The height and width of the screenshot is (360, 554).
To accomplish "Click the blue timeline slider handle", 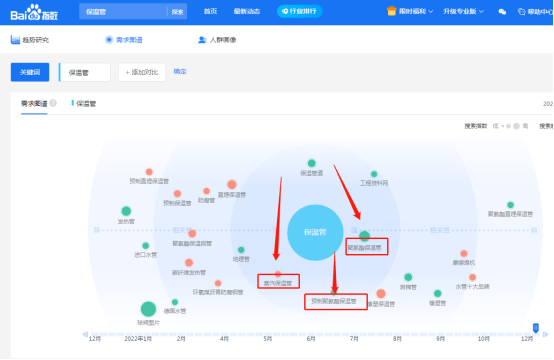I will (536, 328).
